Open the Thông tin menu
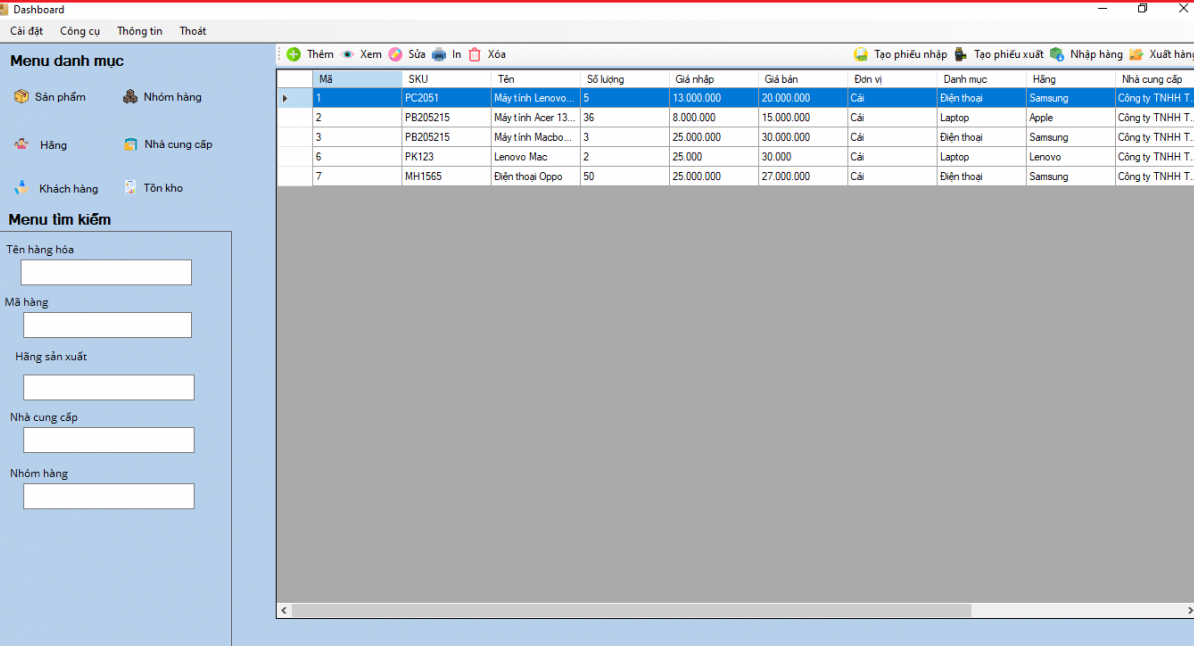This screenshot has height=646, width=1194. pos(139,31)
